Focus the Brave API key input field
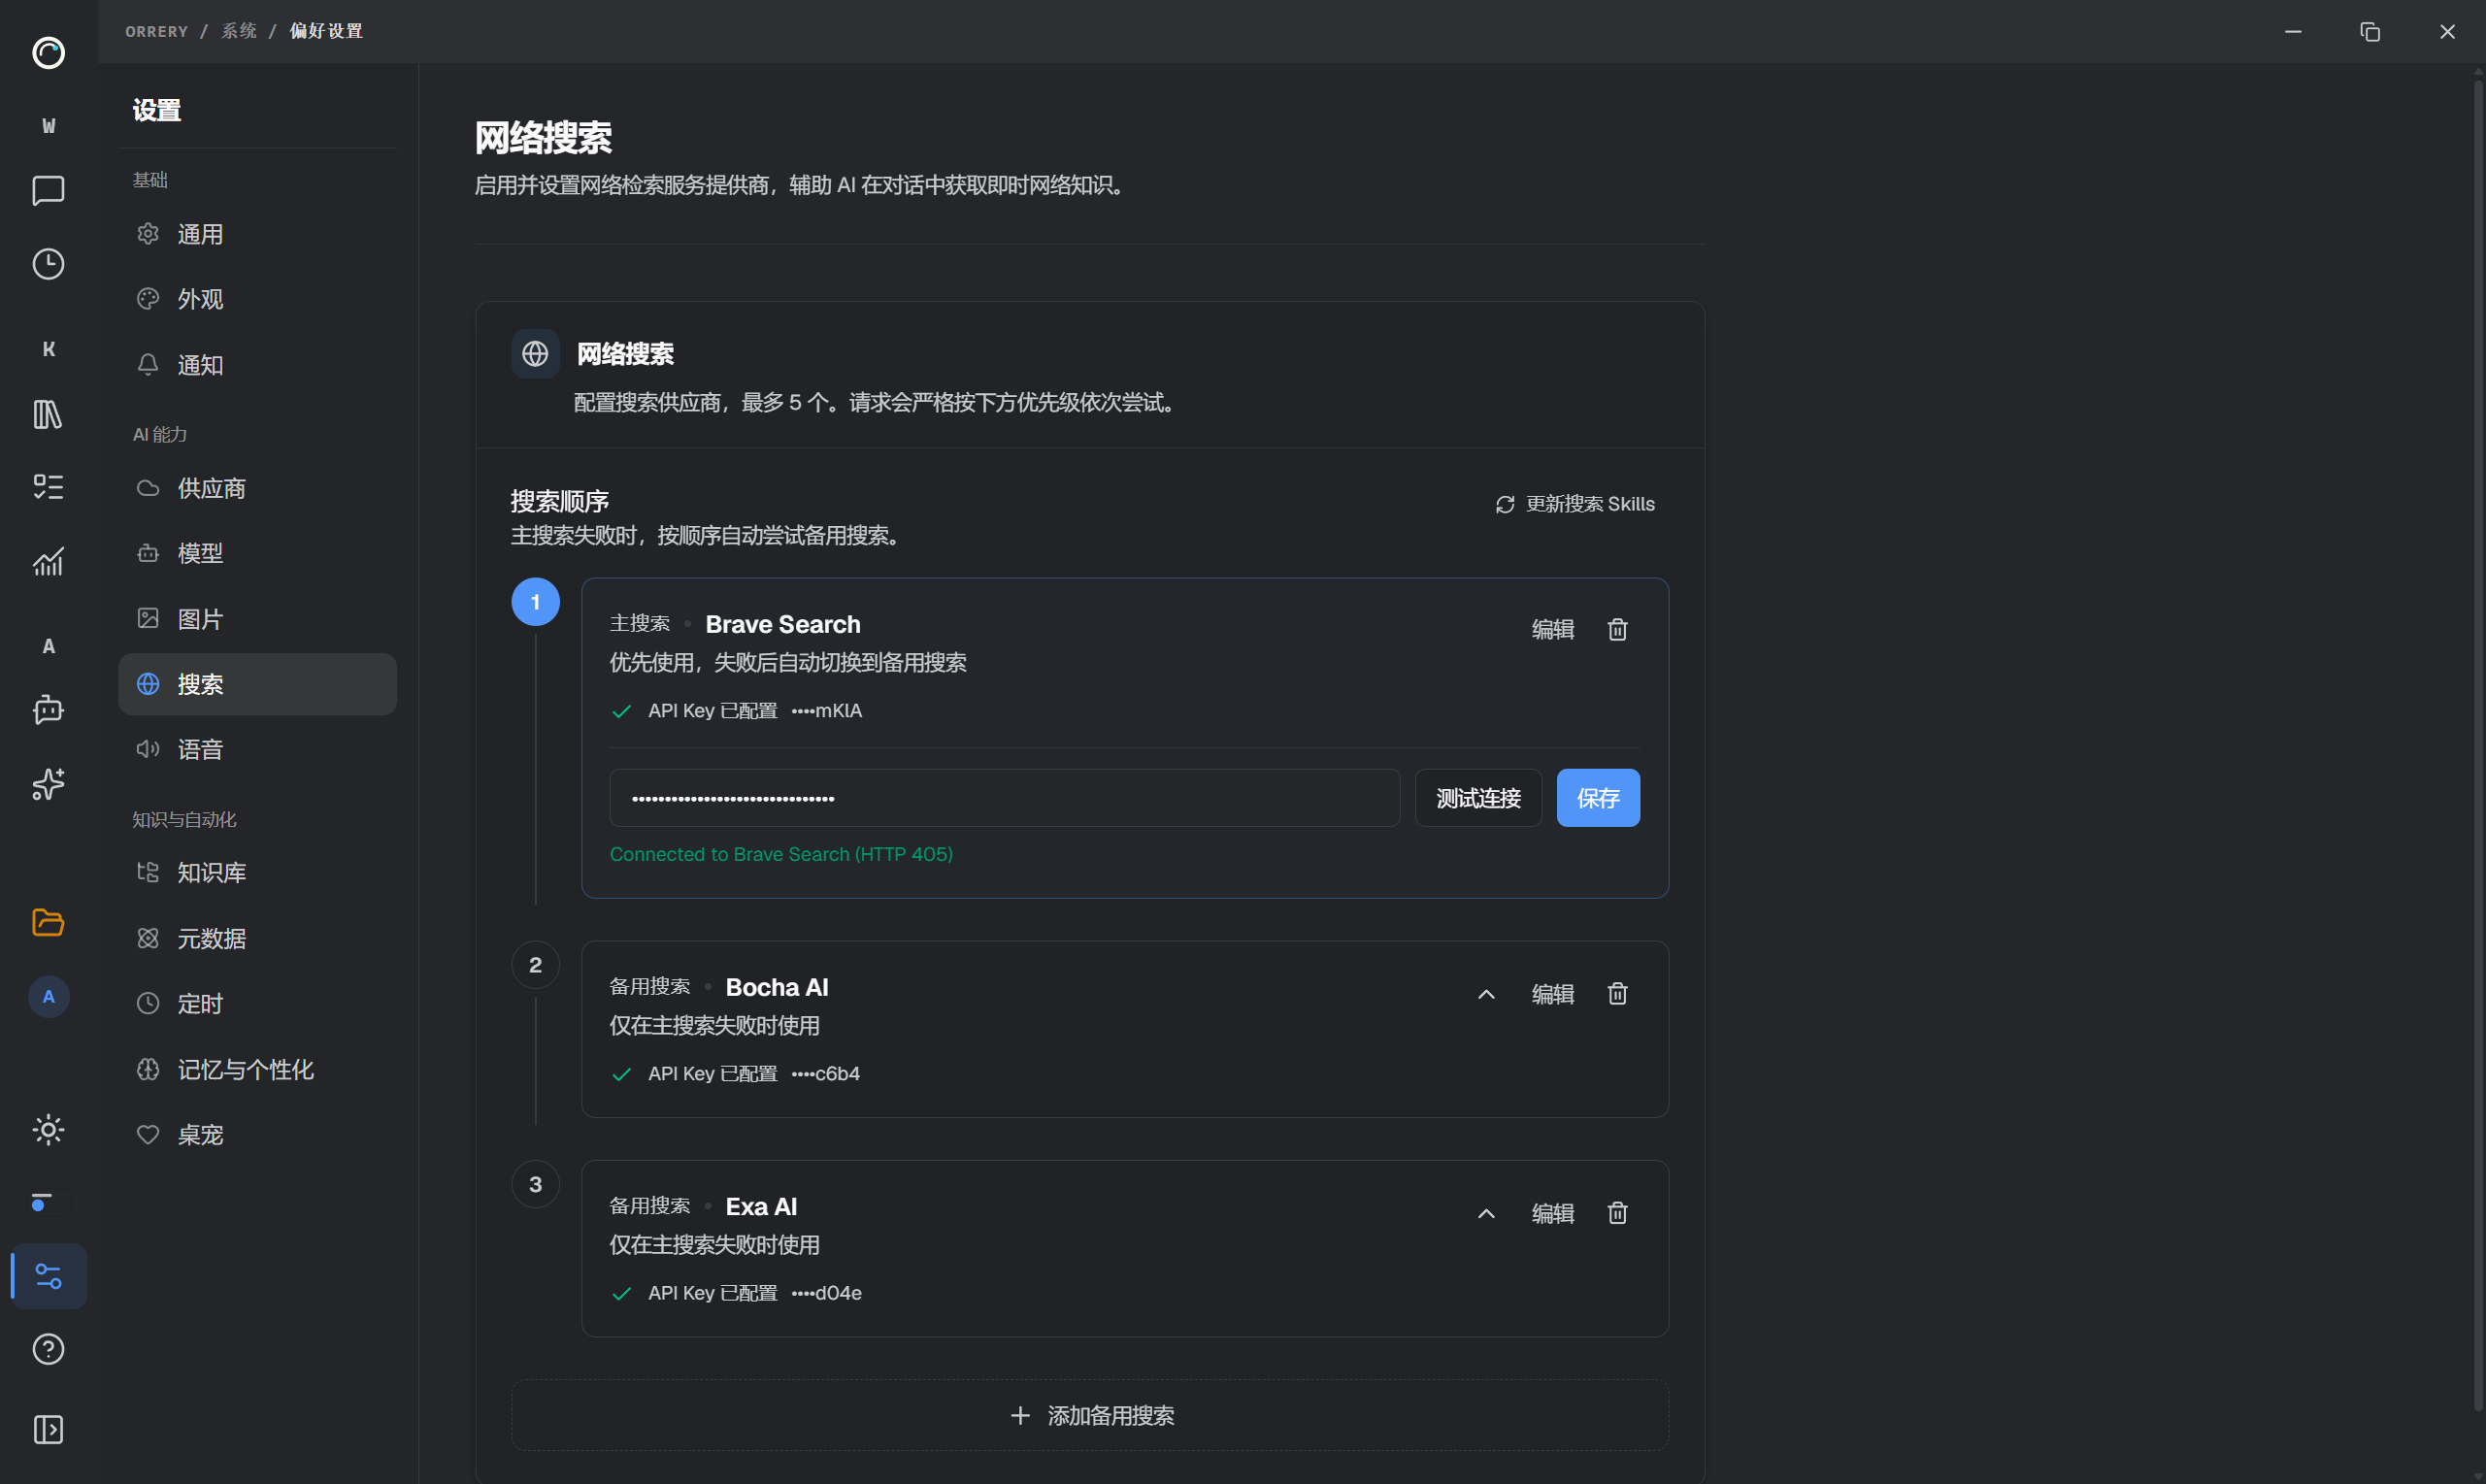This screenshot has width=2486, height=1484. 1004,798
